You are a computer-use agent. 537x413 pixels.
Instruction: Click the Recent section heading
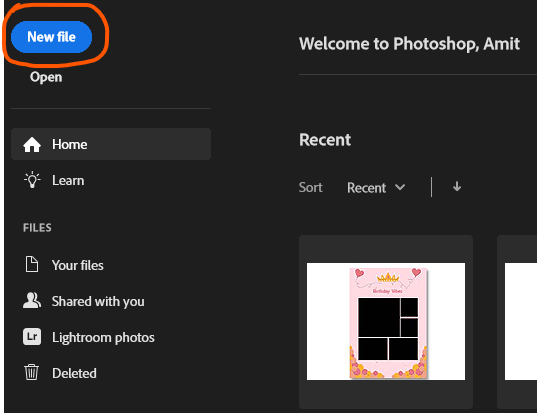click(x=325, y=140)
